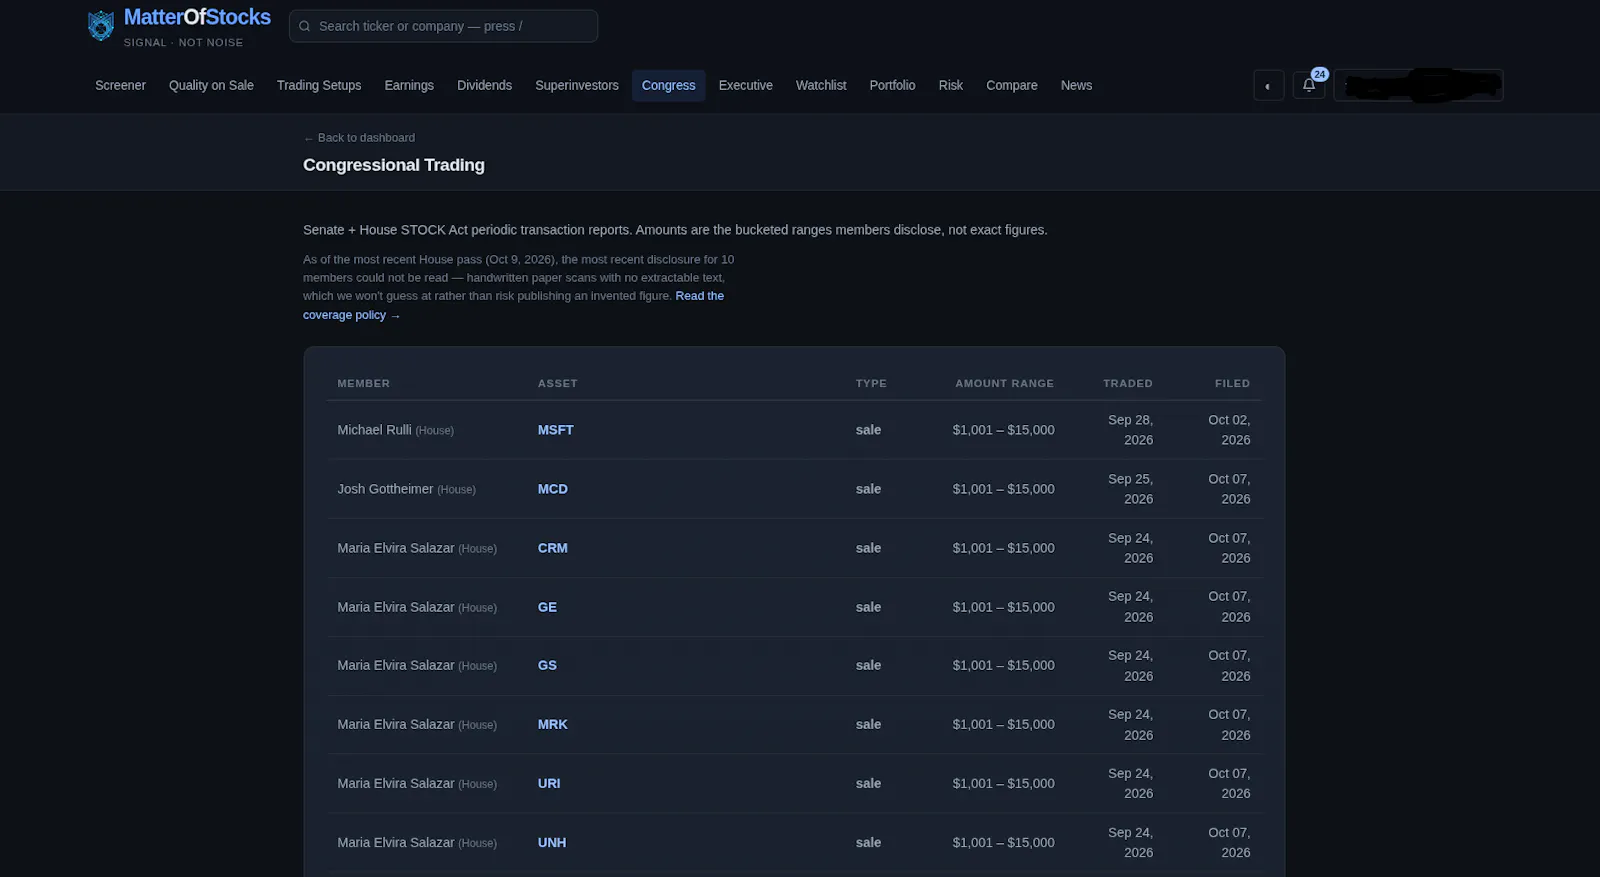The width and height of the screenshot is (1600, 877).
Task: Open the MSFT ticker link
Action: tap(555, 430)
